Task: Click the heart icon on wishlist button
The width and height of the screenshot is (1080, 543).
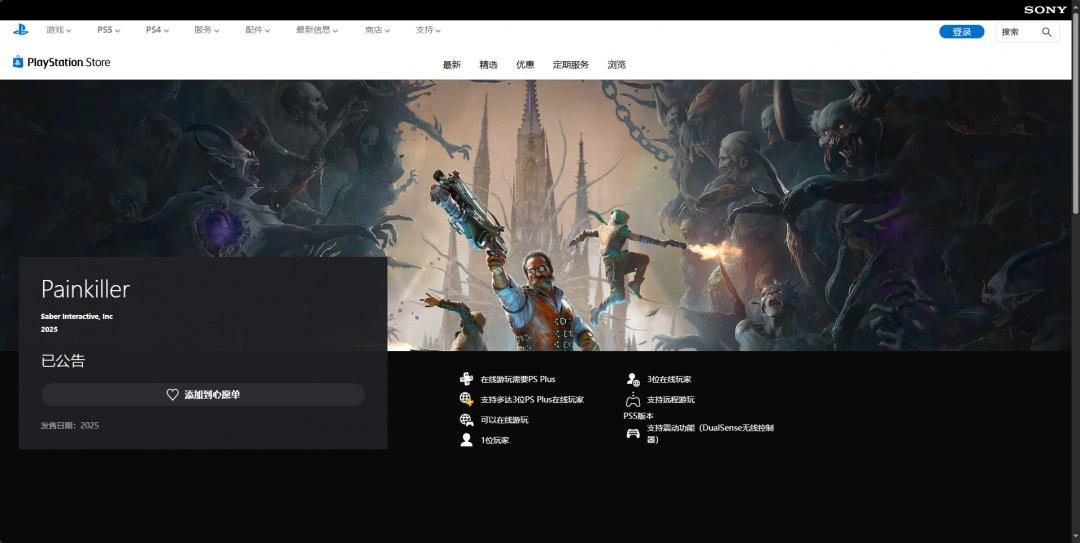Action: (x=172, y=395)
